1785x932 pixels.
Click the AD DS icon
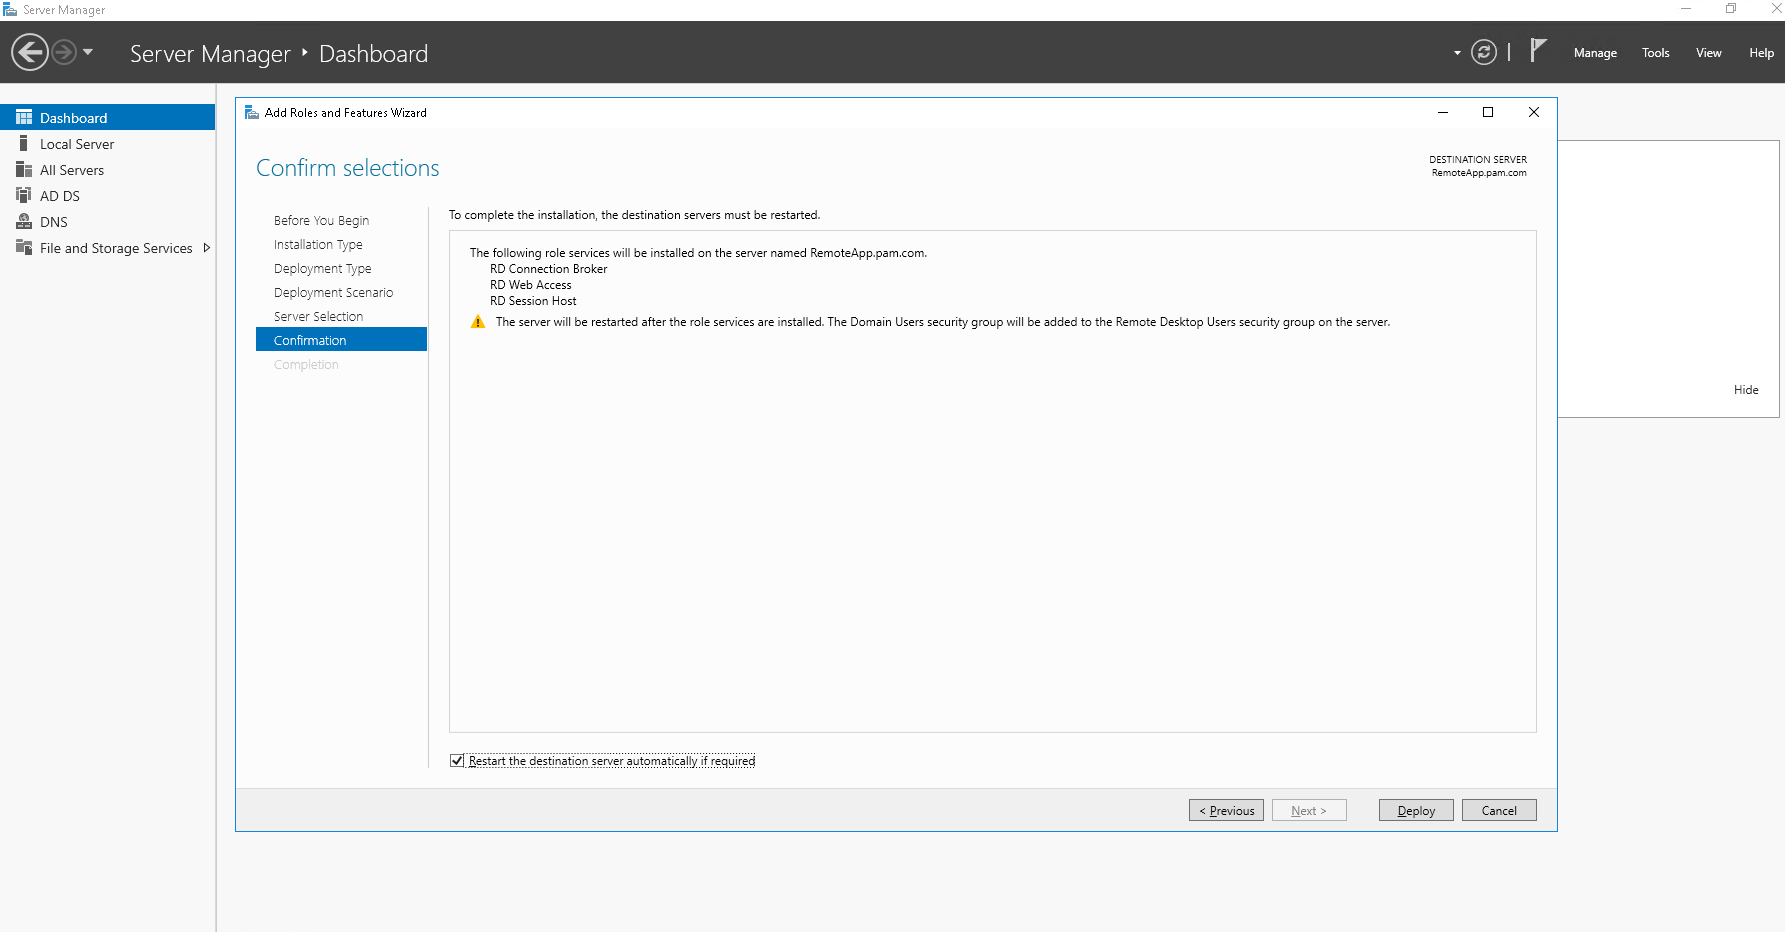24,195
